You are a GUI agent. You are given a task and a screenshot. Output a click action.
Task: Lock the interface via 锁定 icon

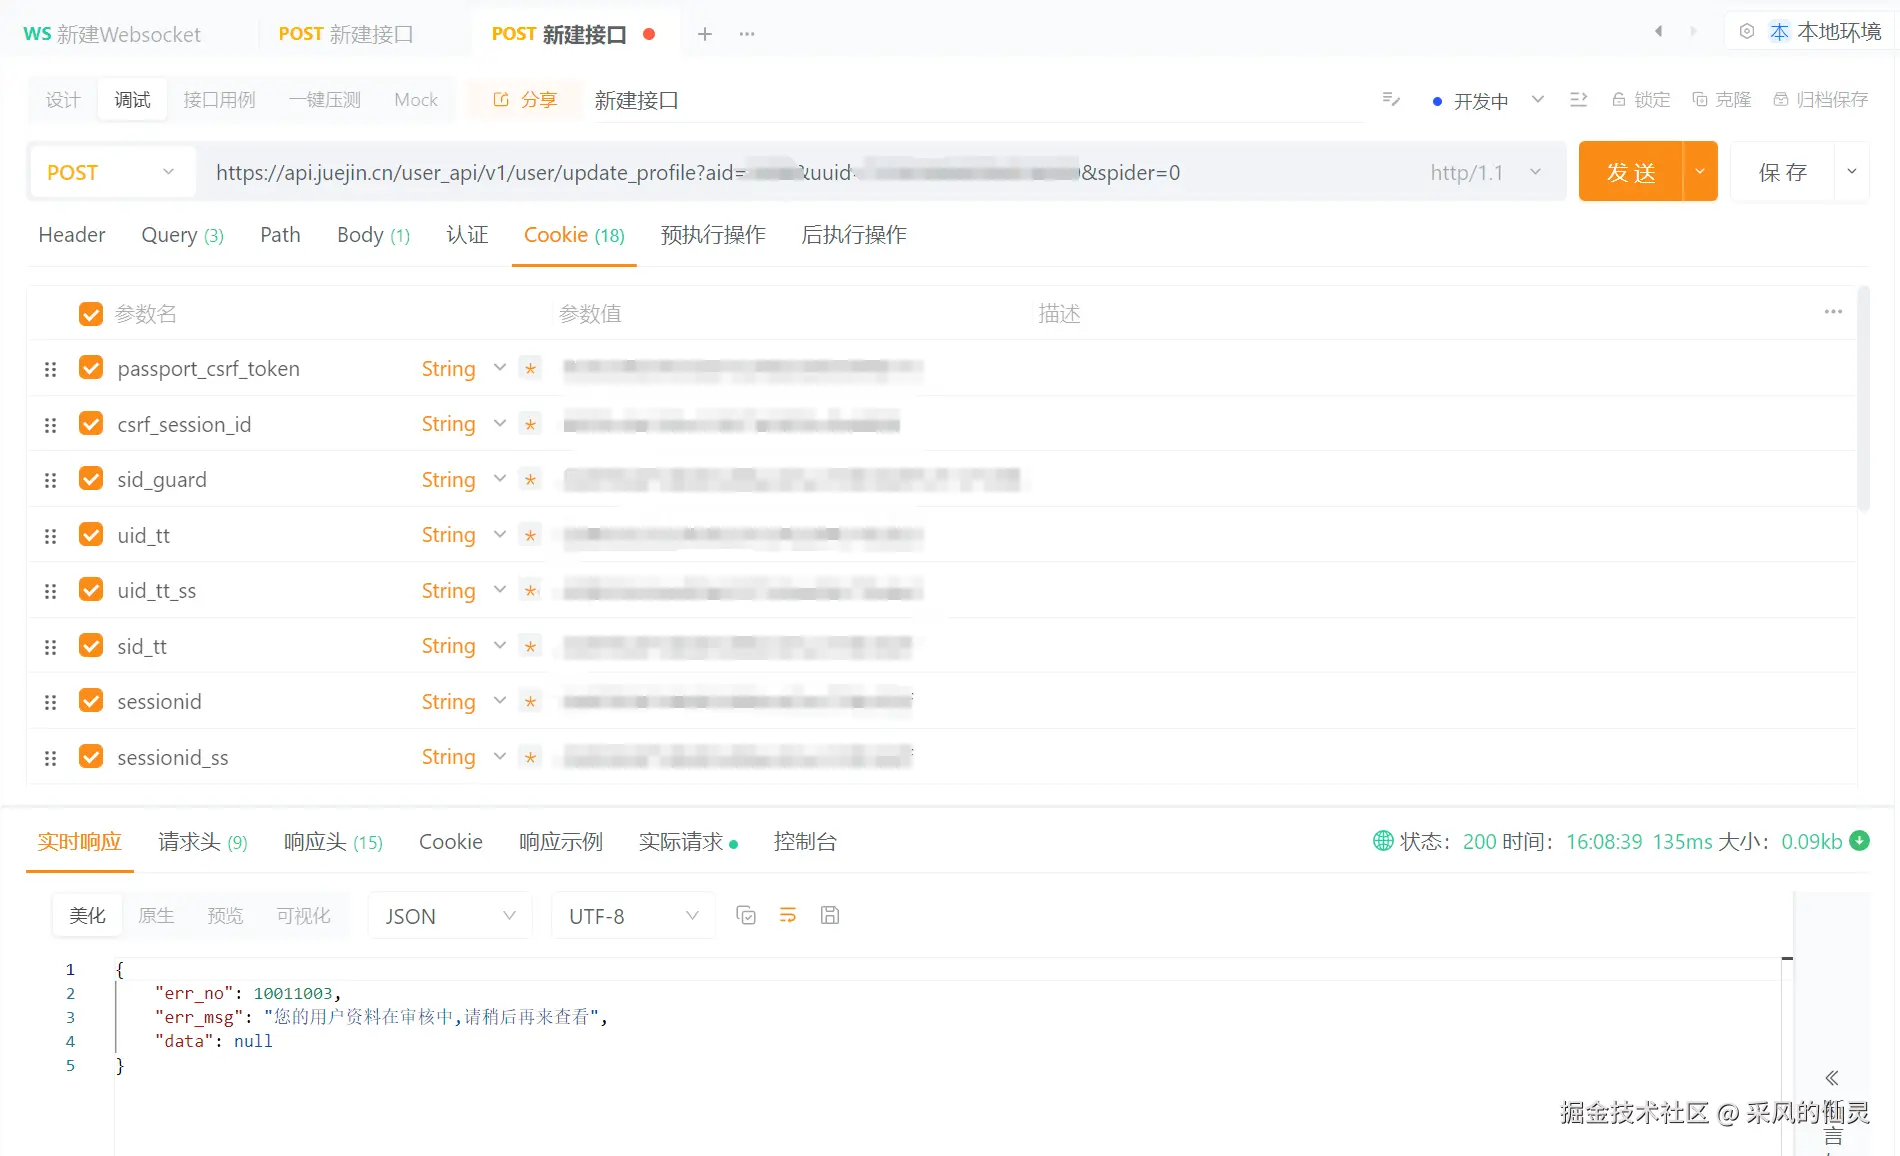click(1619, 99)
